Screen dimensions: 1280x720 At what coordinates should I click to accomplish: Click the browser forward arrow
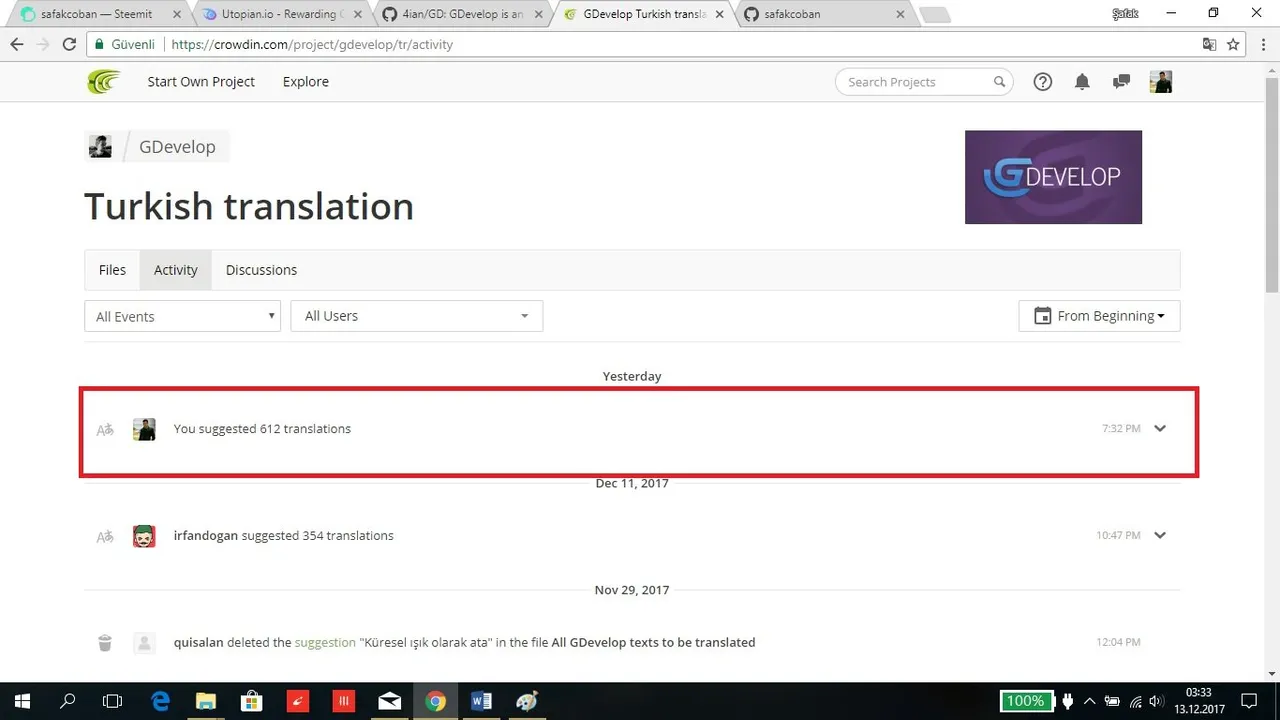(x=43, y=45)
